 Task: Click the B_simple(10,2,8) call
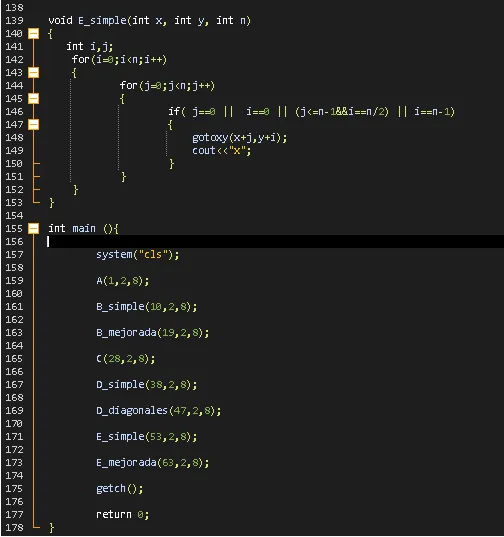[x=147, y=307]
